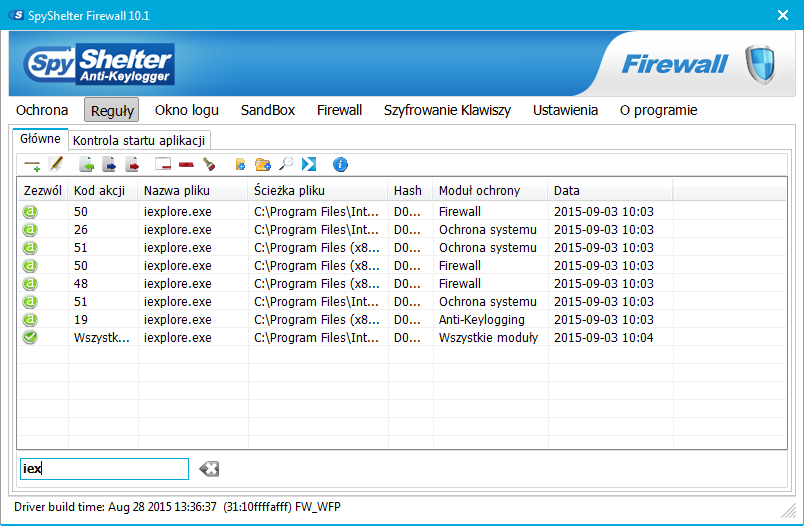Click the add rule icon with green plus

click(32, 165)
